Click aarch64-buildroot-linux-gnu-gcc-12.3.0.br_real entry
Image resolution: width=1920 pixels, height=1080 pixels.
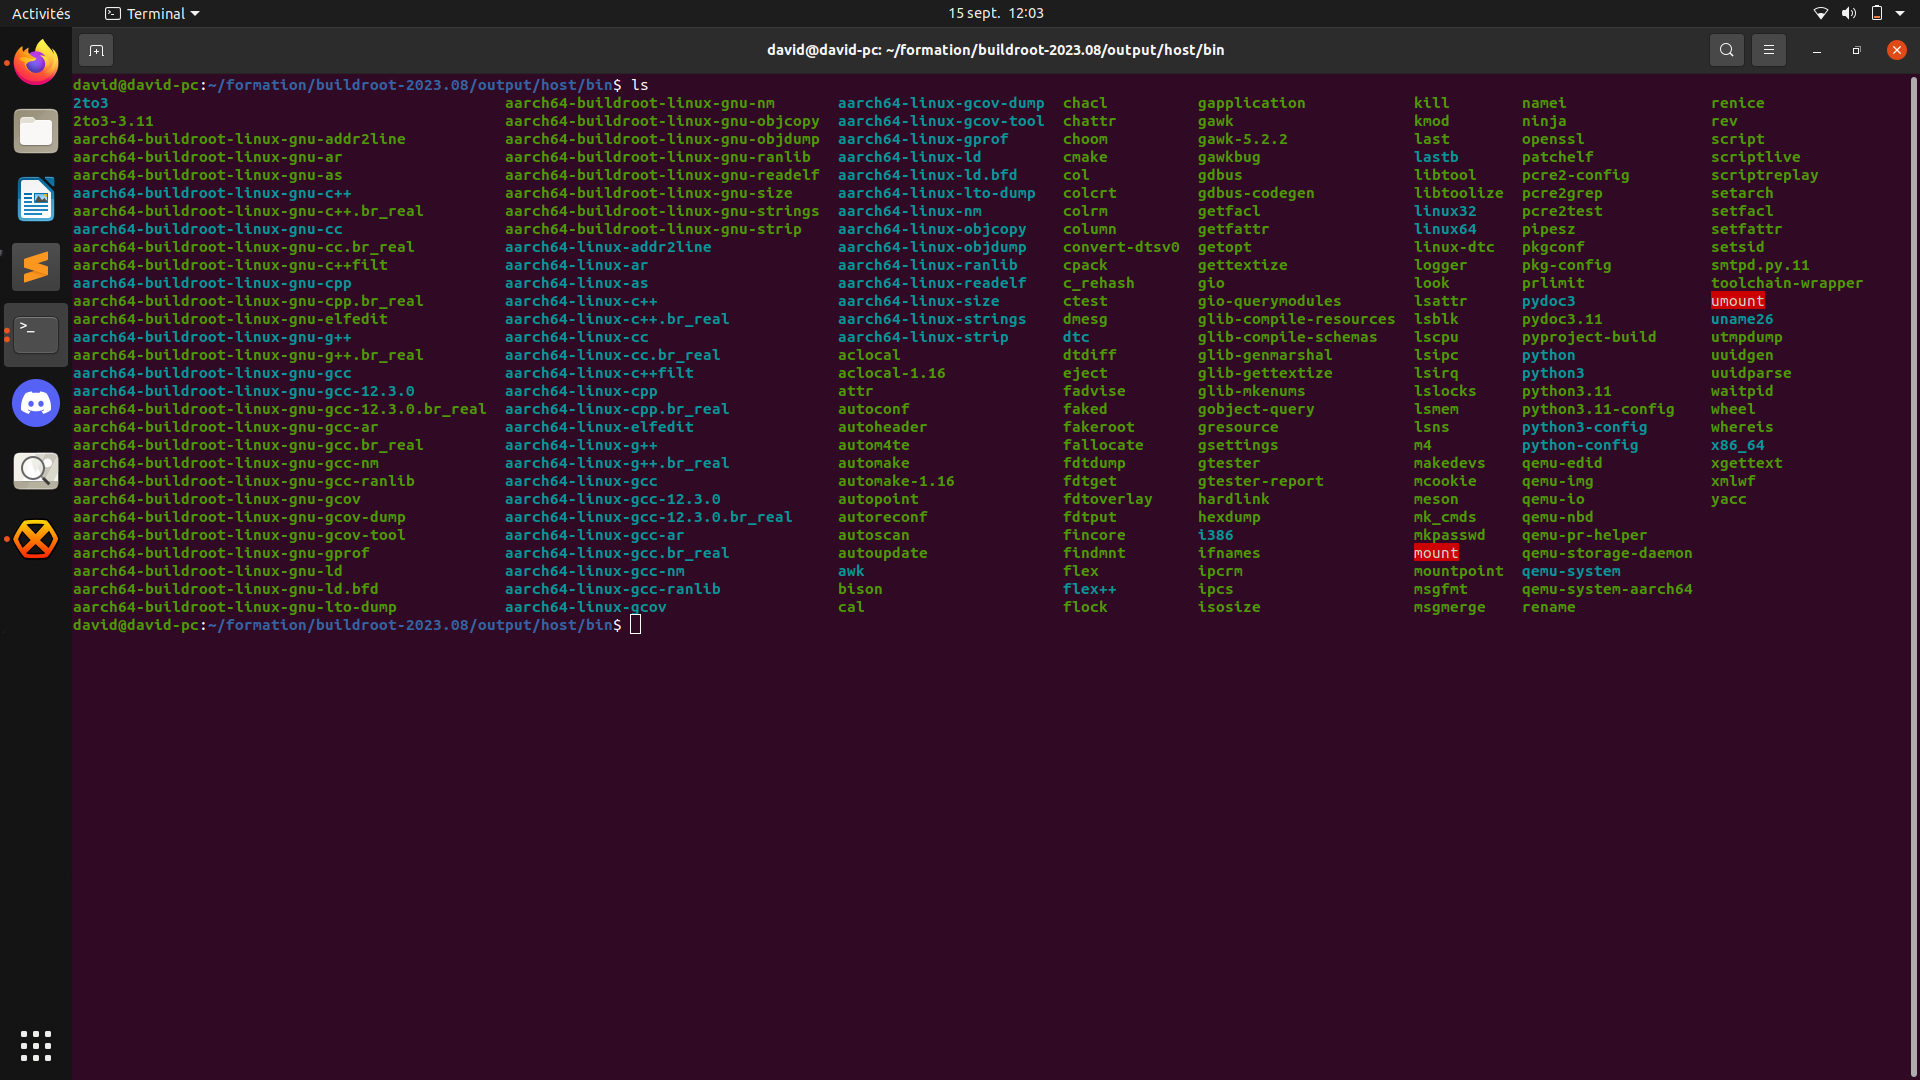[279, 409]
